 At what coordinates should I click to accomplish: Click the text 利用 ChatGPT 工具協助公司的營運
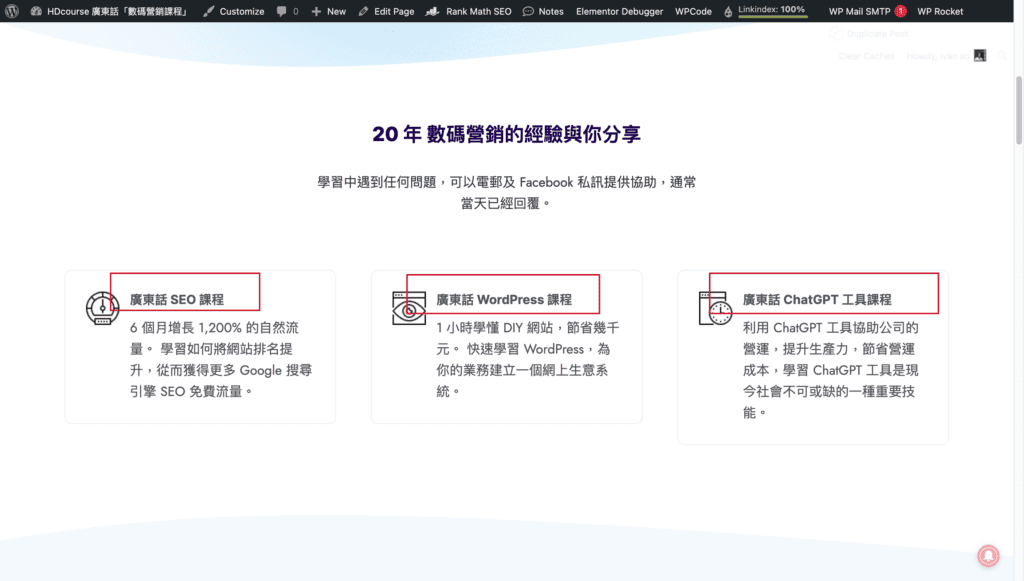pyautogui.click(x=830, y=338)
